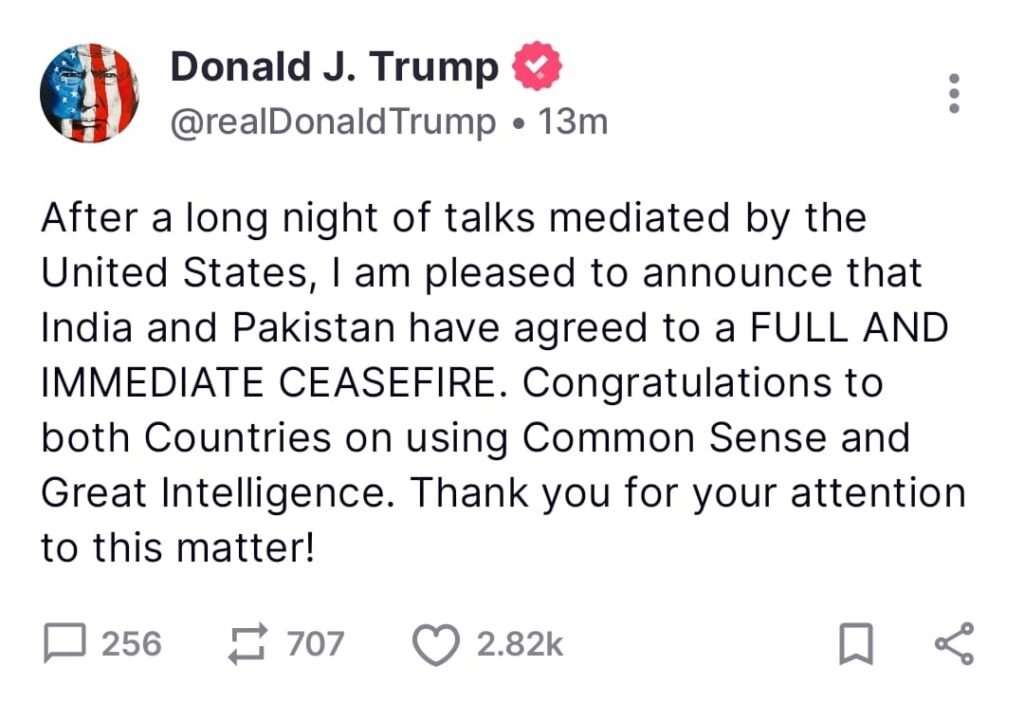This screenshot has width=1024, height=703.
Task: View the 707 reposts count
Action: pos(315,644)
